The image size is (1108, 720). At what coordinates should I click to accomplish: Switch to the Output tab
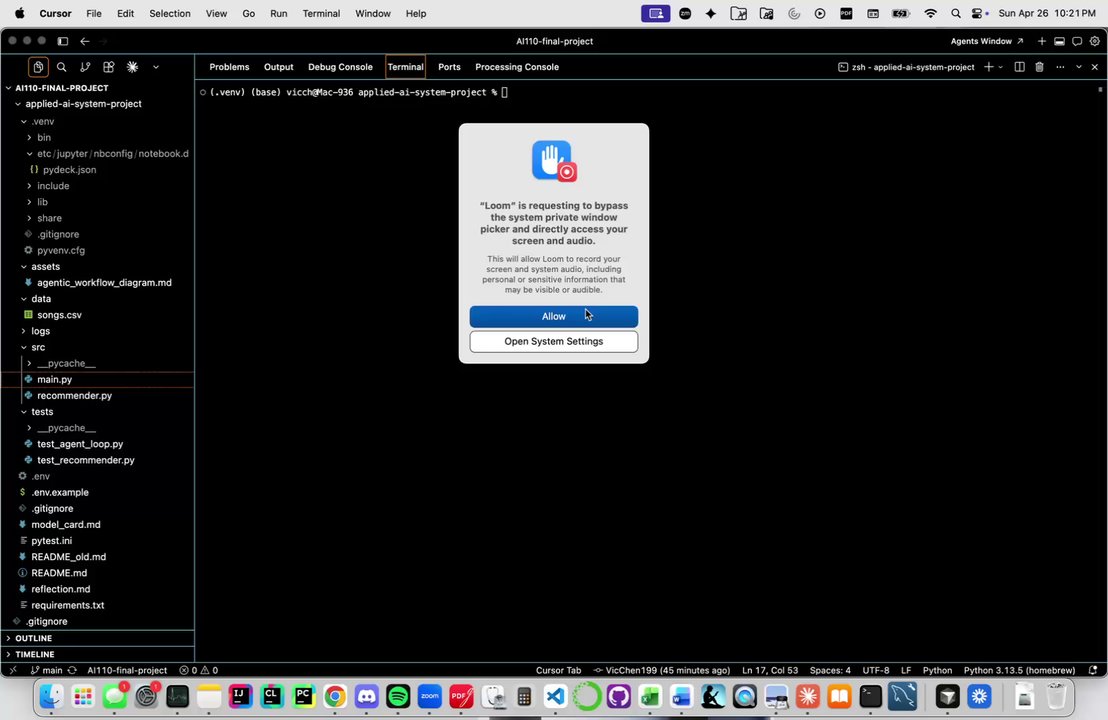[x=278, y=67]
